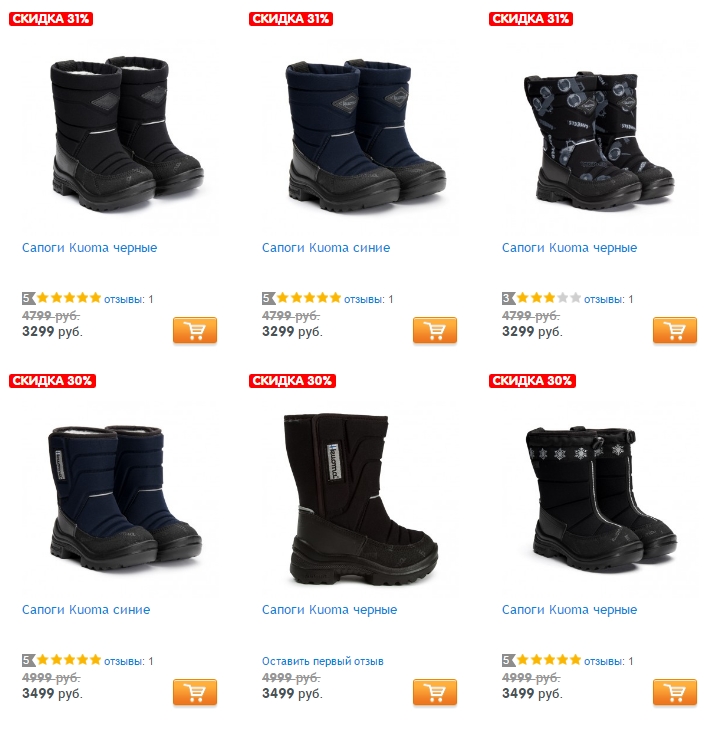
Task: View image of patterned black boots
Action: tap(599, 140)
